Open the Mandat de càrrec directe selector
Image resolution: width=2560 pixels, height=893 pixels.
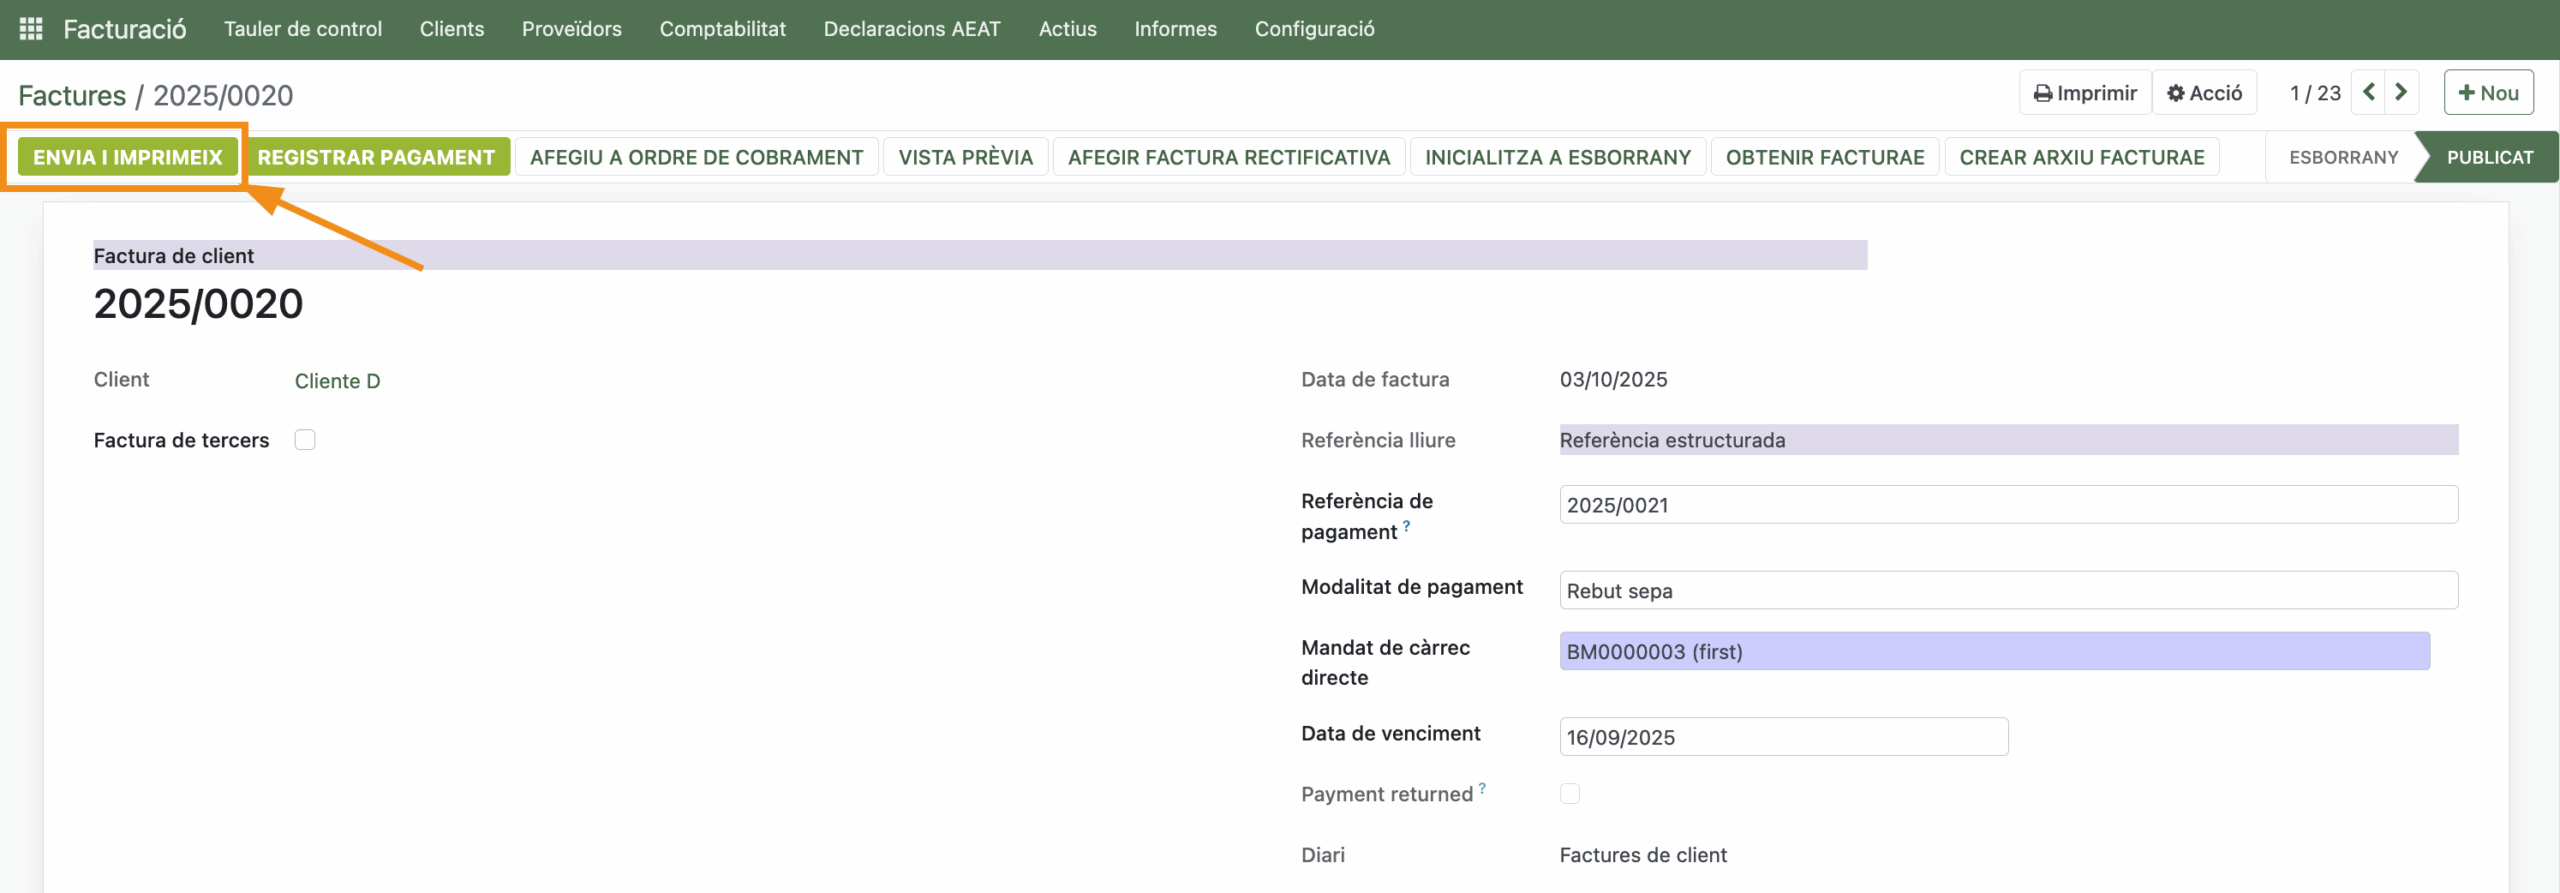(x=1994, y=652)
